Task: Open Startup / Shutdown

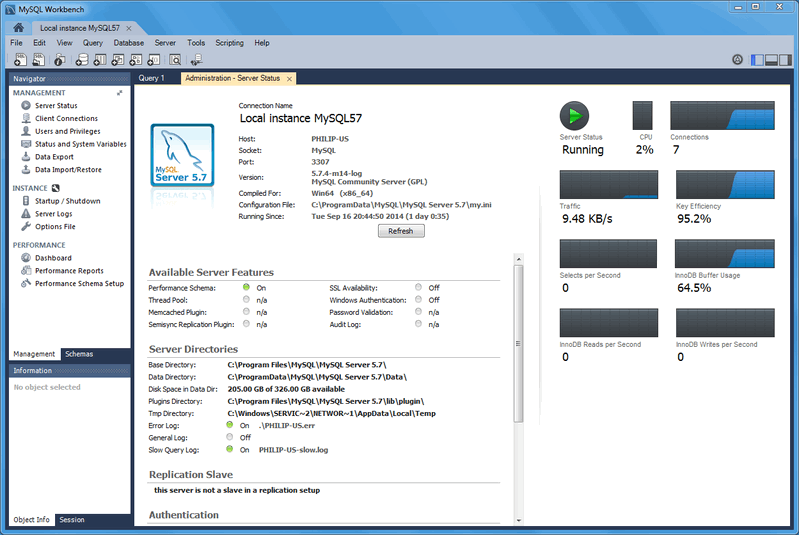Action: 67,201
